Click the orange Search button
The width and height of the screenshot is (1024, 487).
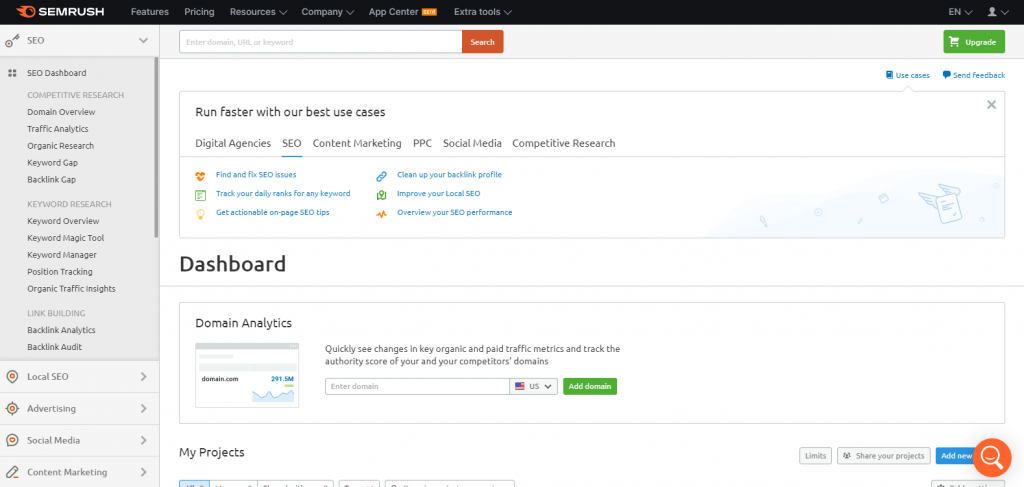coord(483,42)
